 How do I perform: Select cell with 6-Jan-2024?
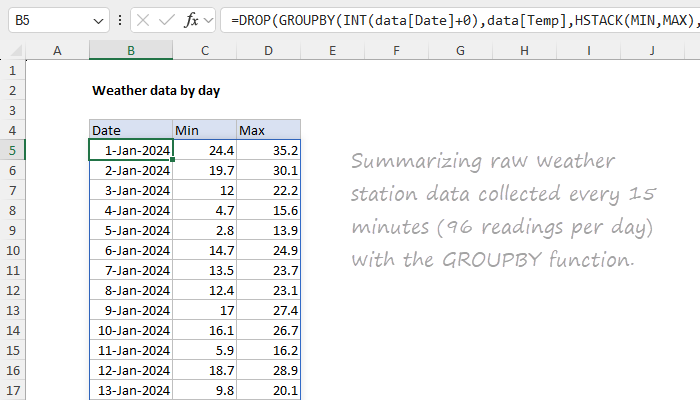131,250
